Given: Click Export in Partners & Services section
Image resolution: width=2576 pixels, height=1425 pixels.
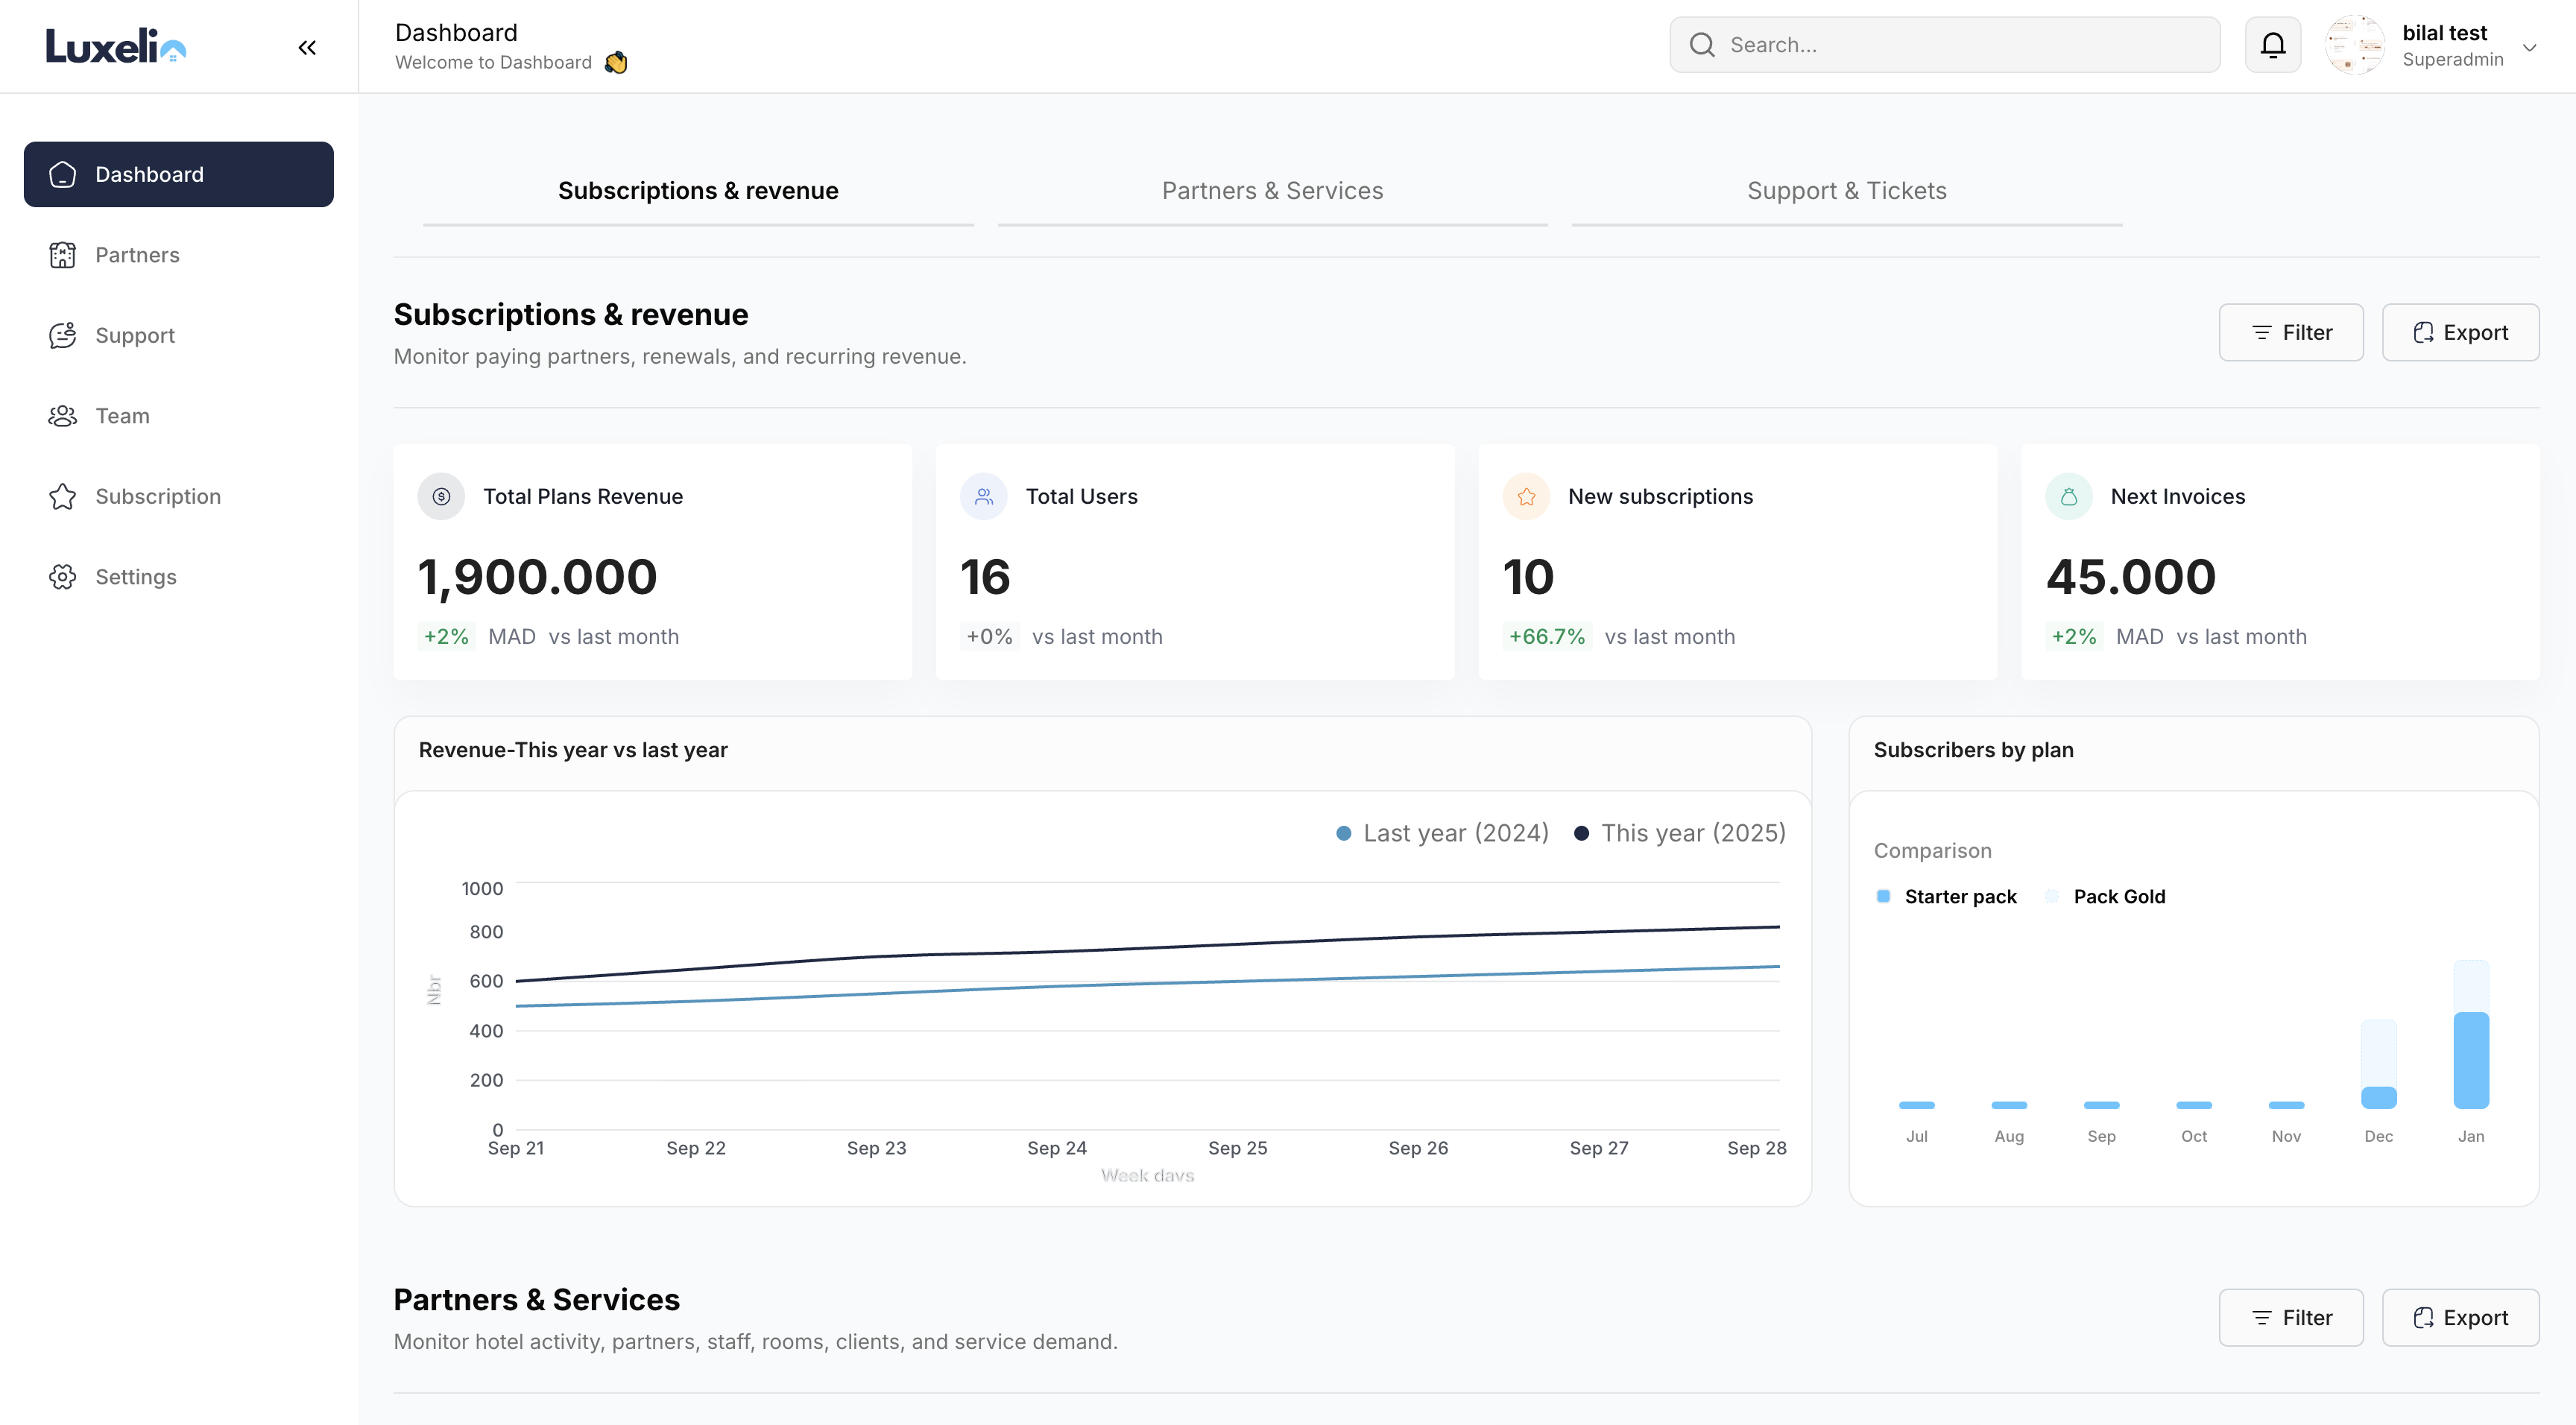Looking at the screenshot, I should click(2459, 1317).
